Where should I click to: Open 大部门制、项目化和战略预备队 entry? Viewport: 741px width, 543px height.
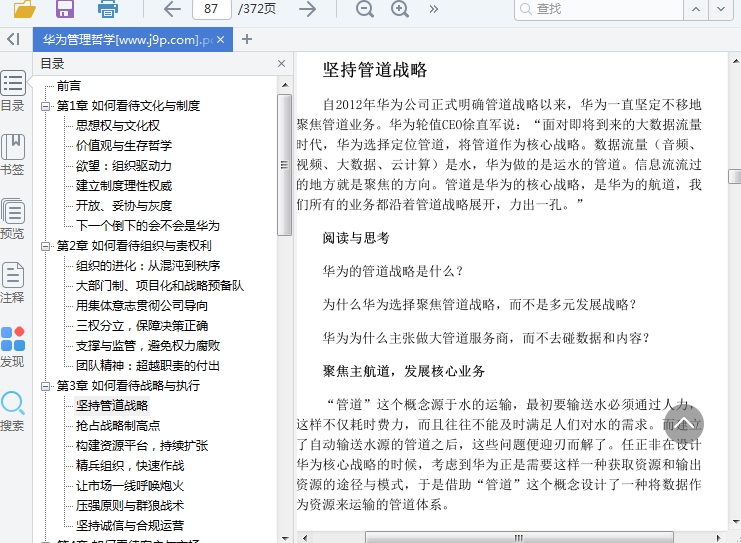pos(160,285)
